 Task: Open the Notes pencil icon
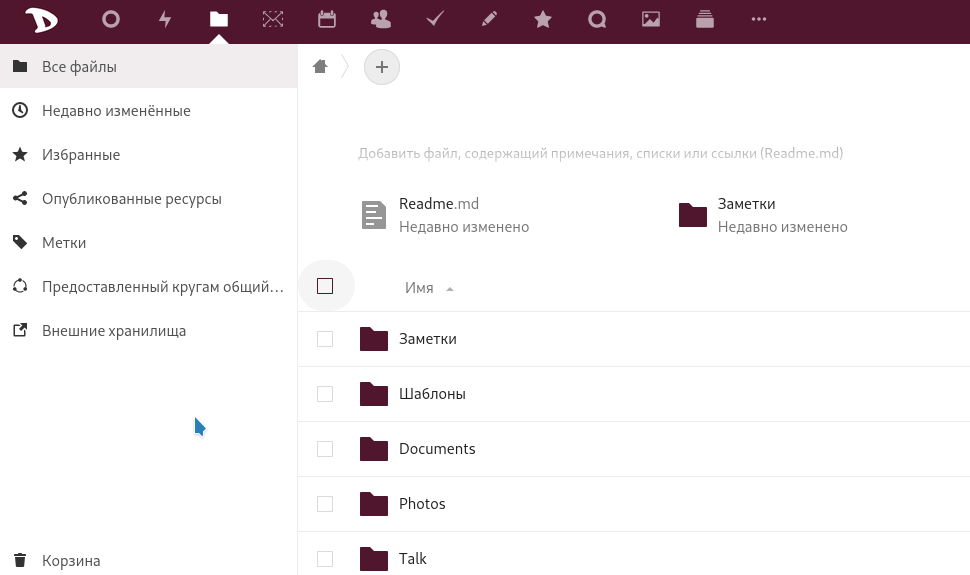[489, 19]
